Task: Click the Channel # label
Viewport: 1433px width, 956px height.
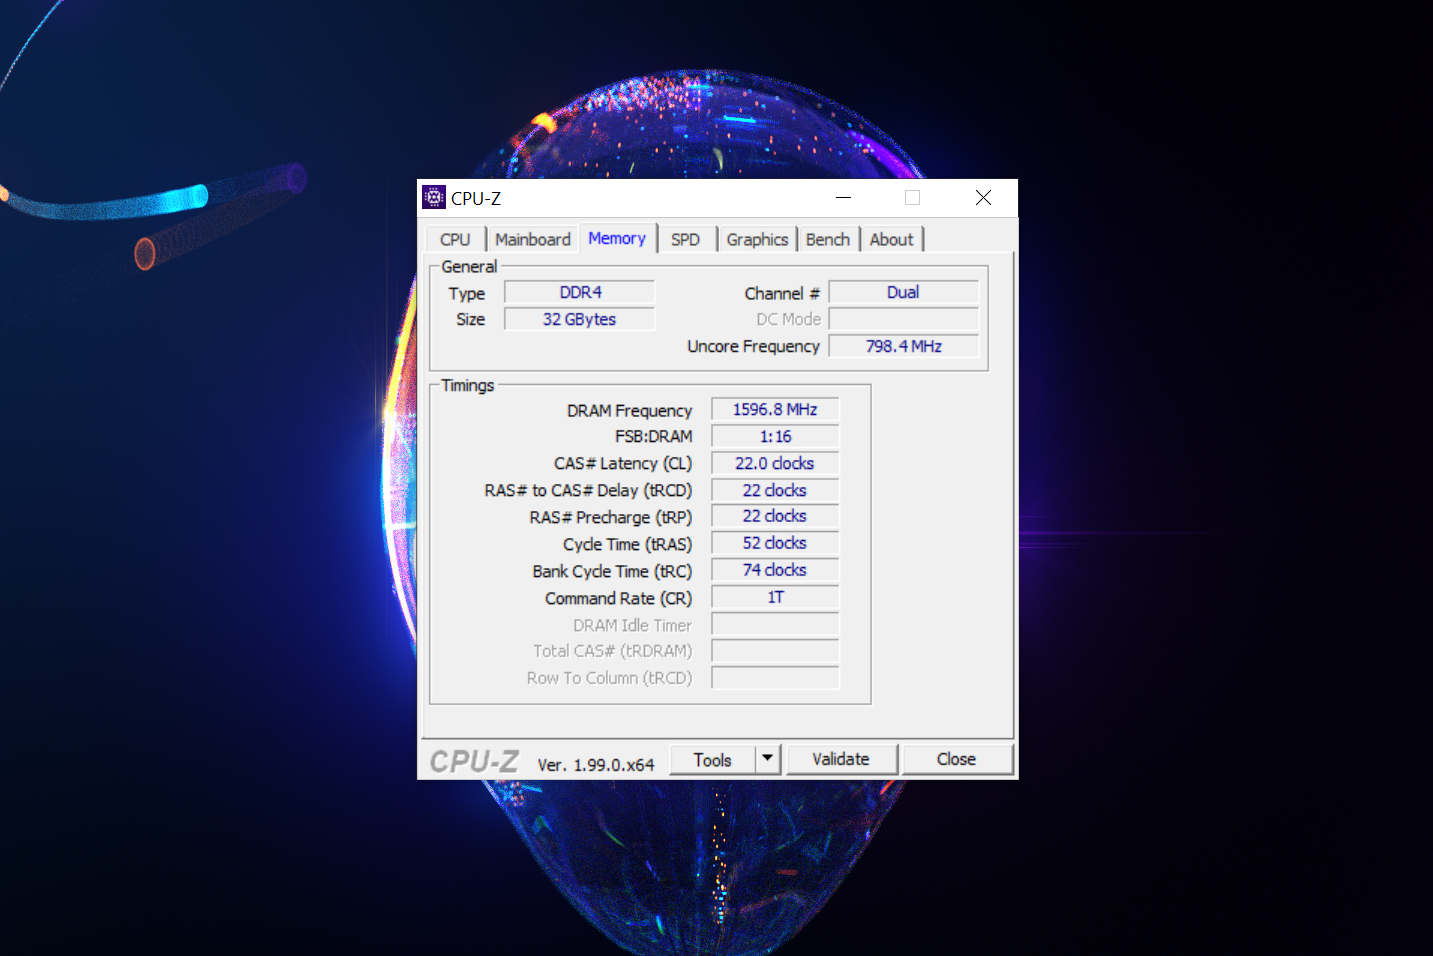Action: point(782,293)
